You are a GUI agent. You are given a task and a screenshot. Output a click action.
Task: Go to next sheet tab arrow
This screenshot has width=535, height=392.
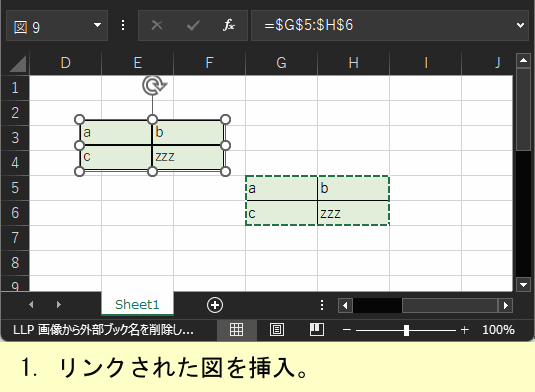pos(59,304)
